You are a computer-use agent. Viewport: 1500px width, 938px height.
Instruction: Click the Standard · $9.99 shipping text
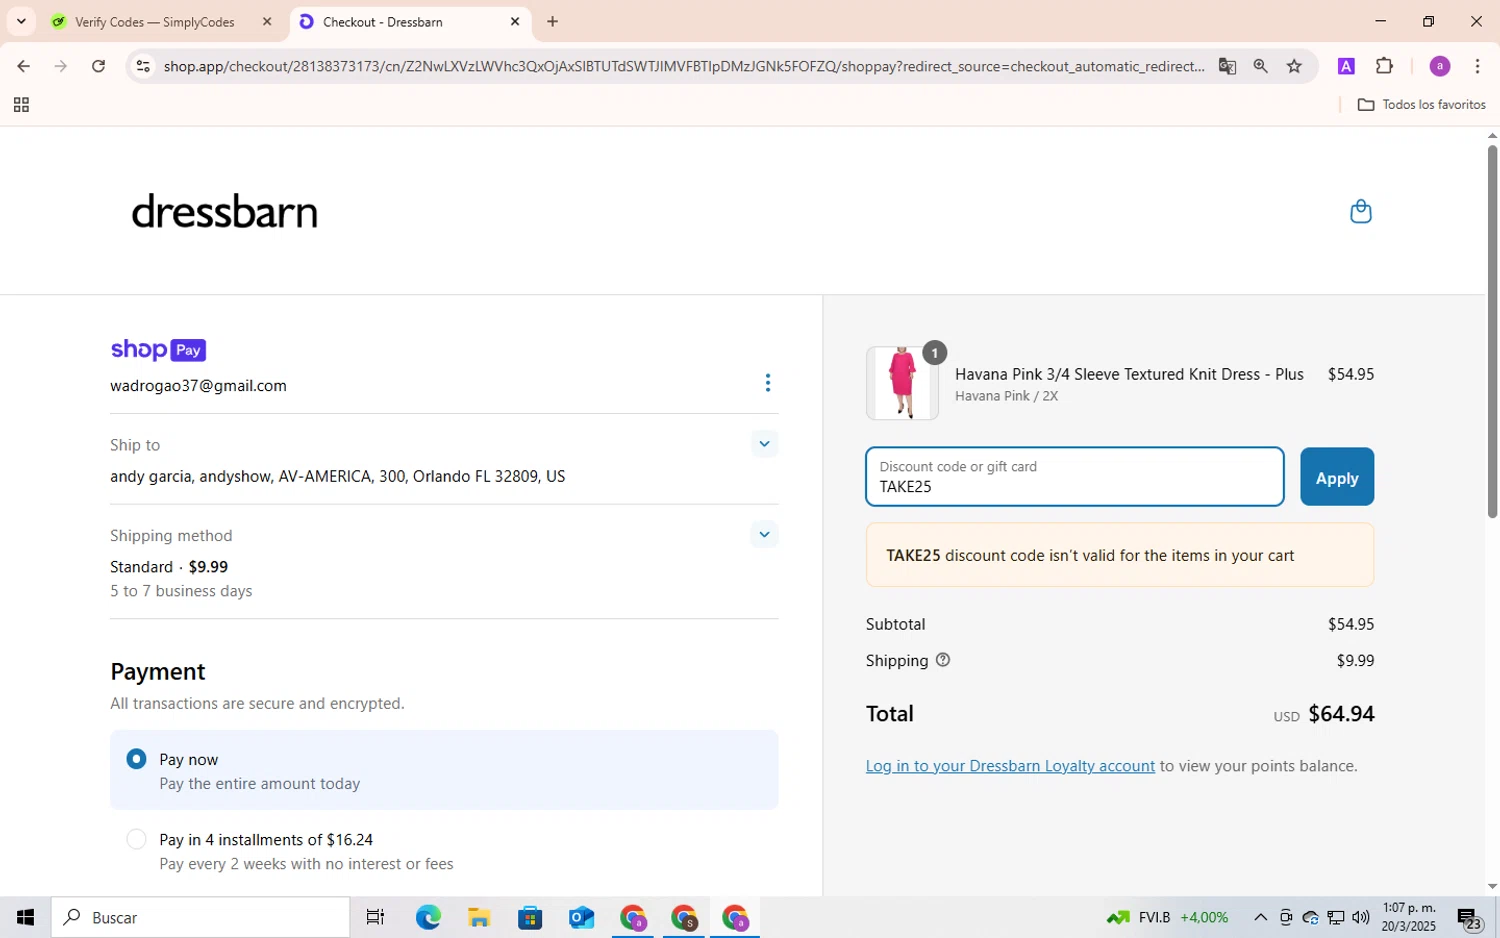click(169, 567)
